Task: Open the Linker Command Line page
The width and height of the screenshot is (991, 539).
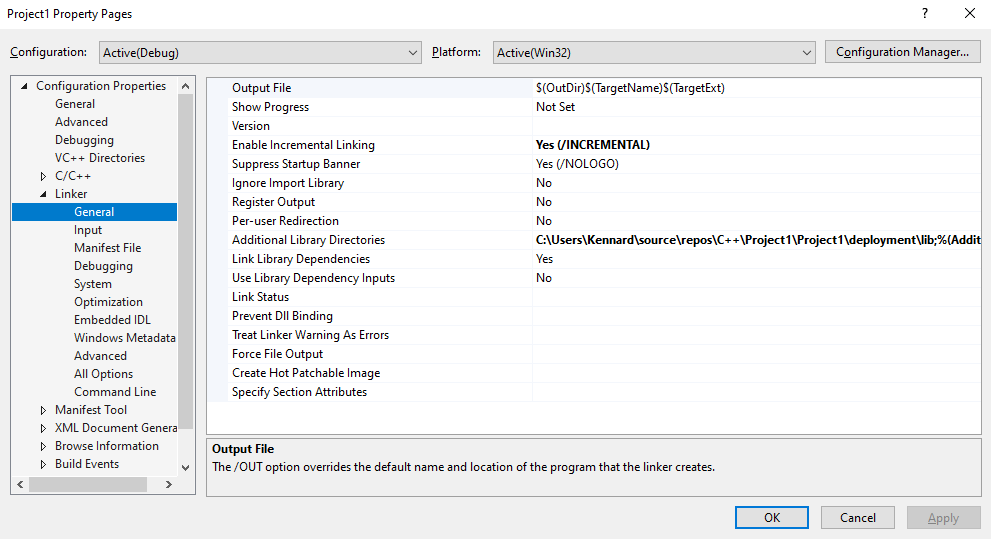Action: [x=115, y=392]
